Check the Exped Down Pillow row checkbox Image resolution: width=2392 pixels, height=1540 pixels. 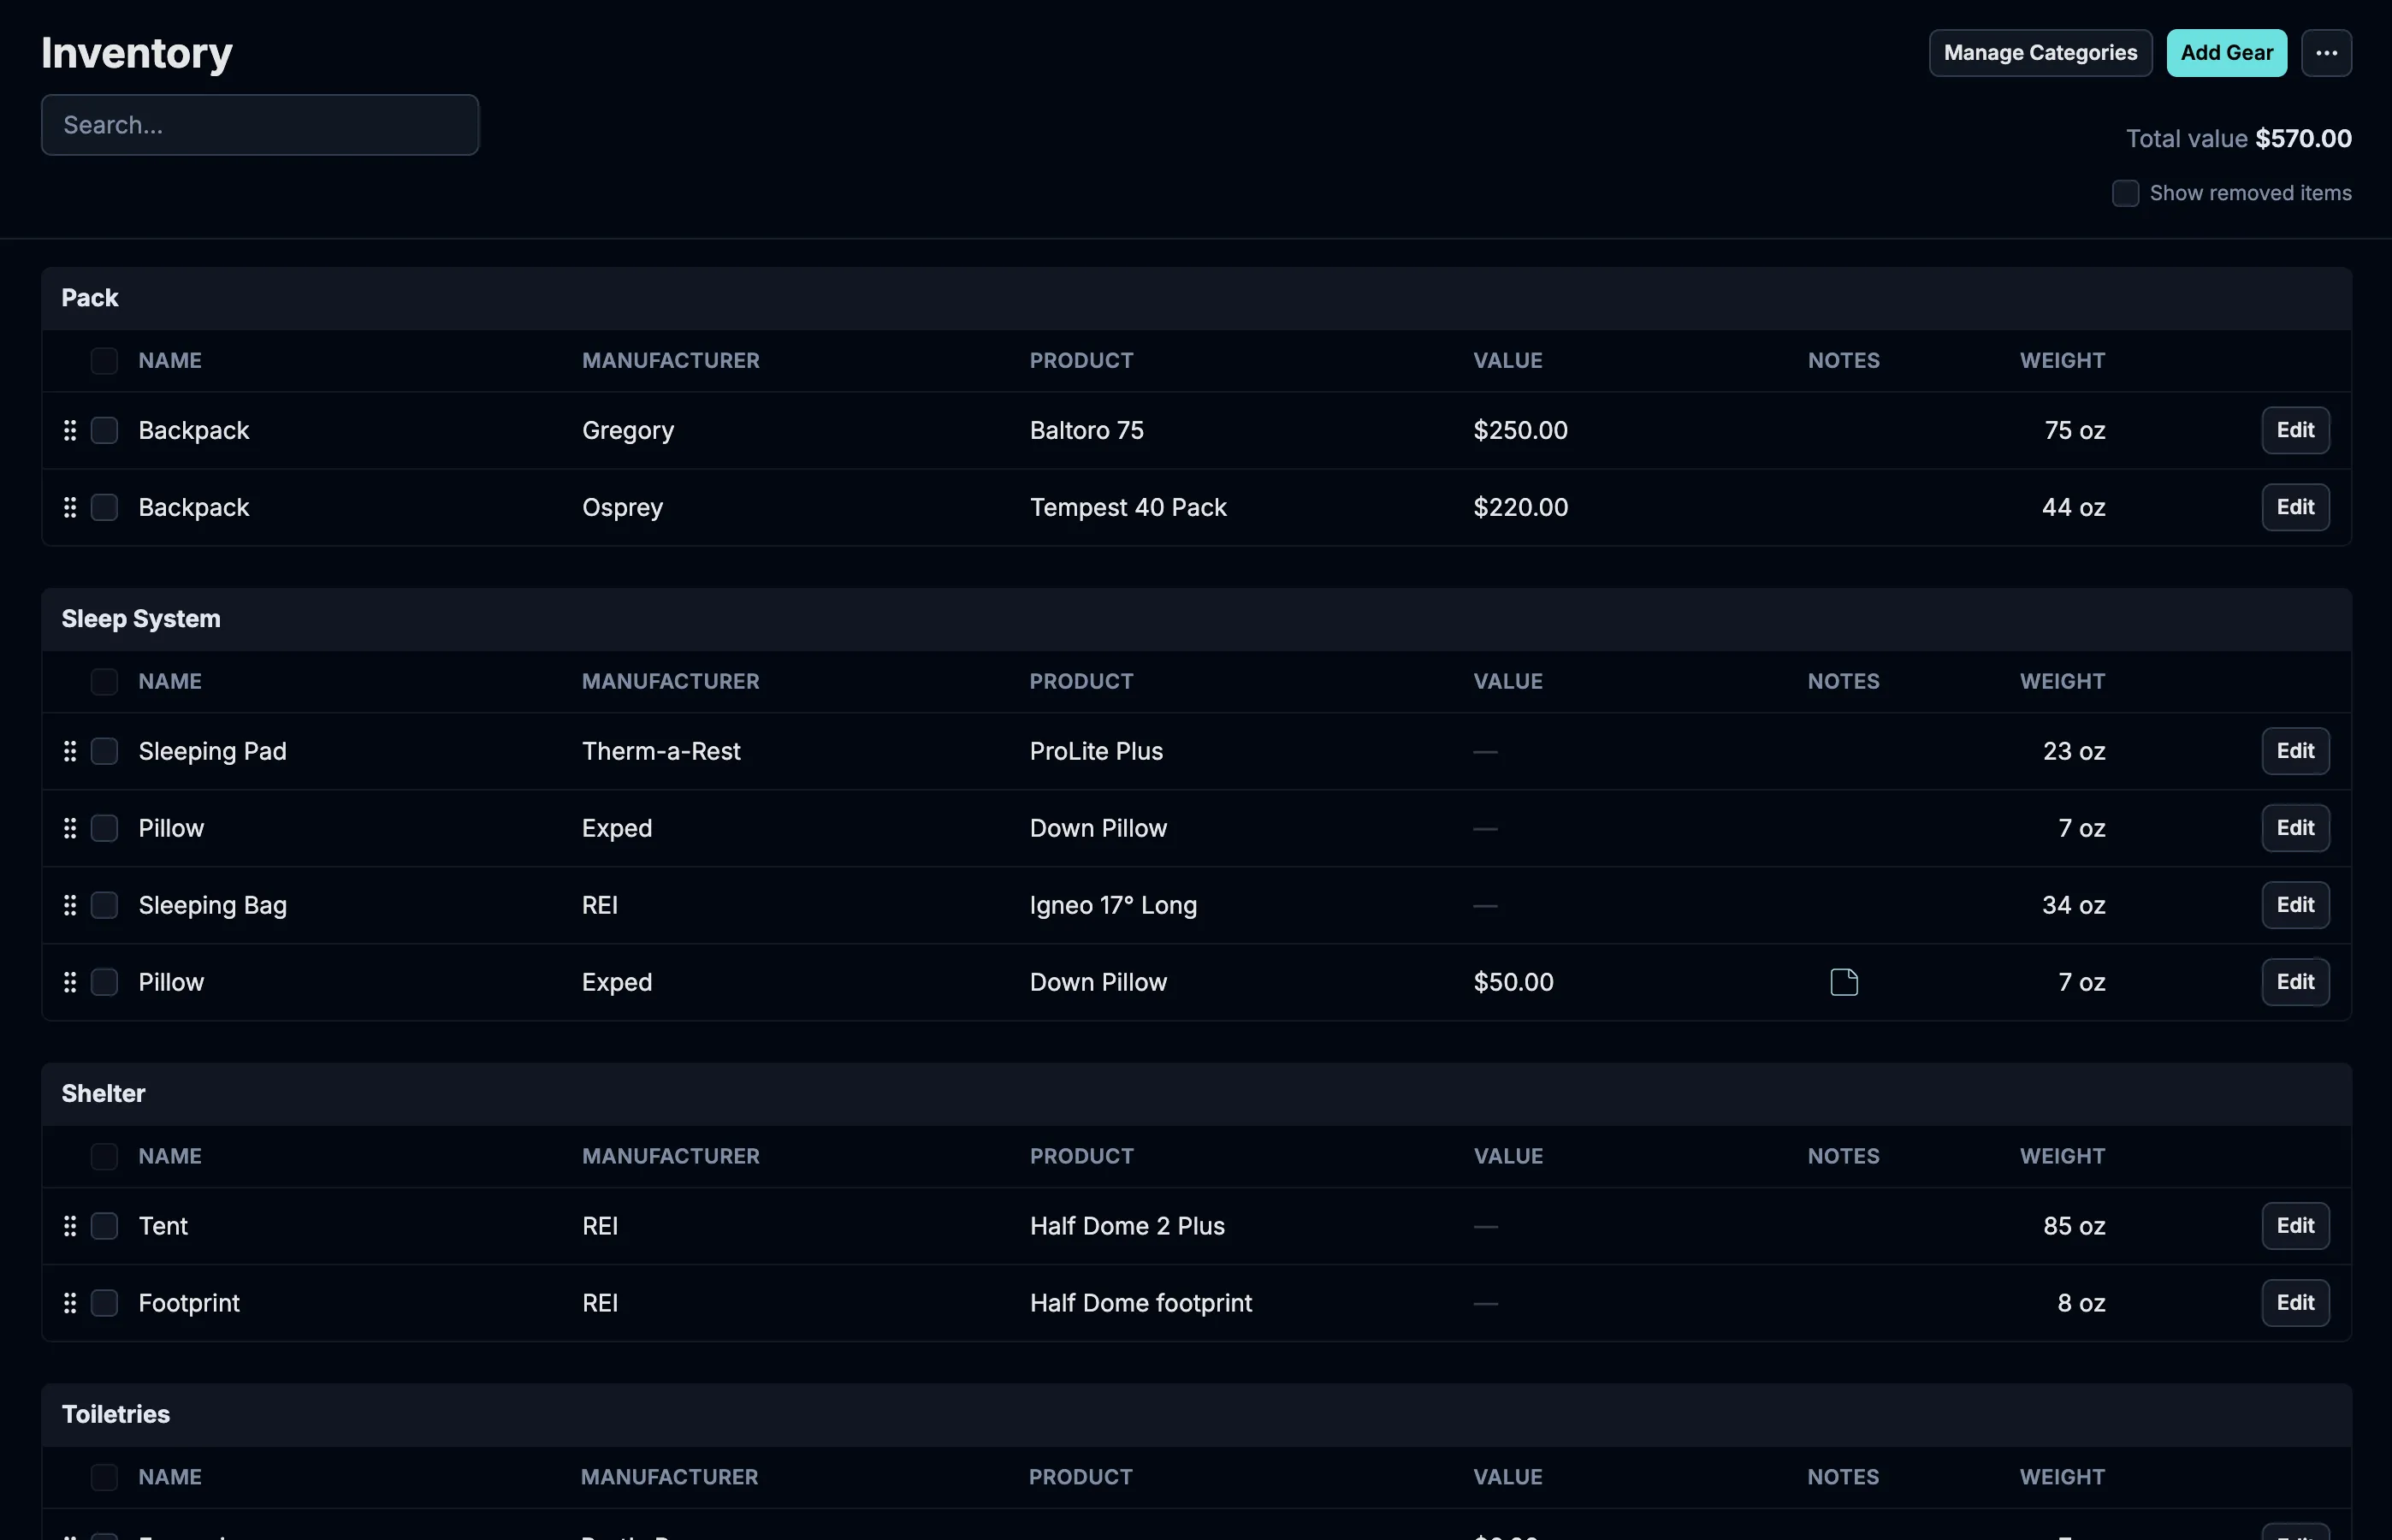click(x=104, y=827)
